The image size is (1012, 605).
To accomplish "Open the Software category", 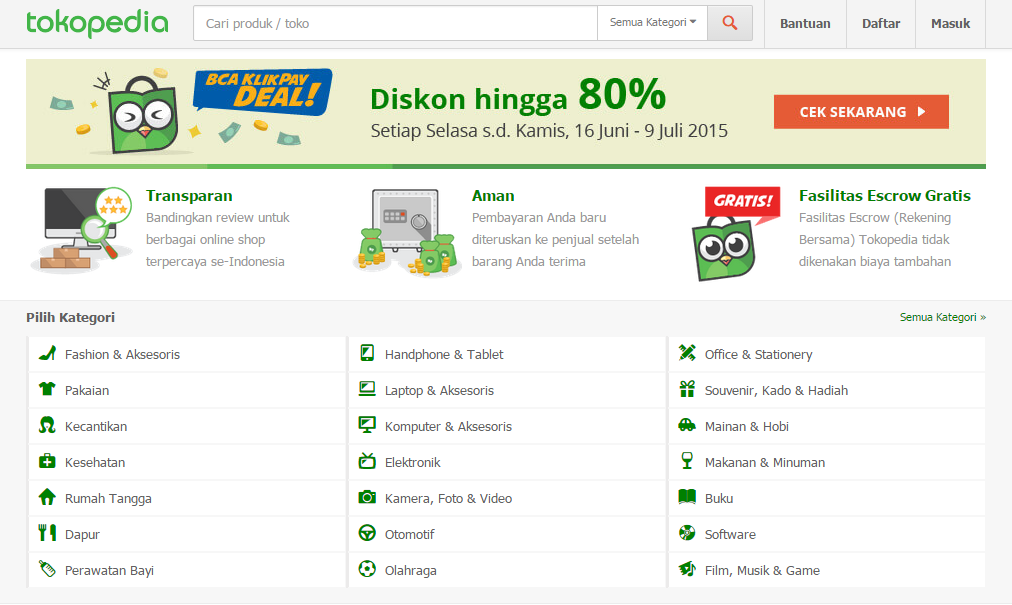I will pos(827,534).
